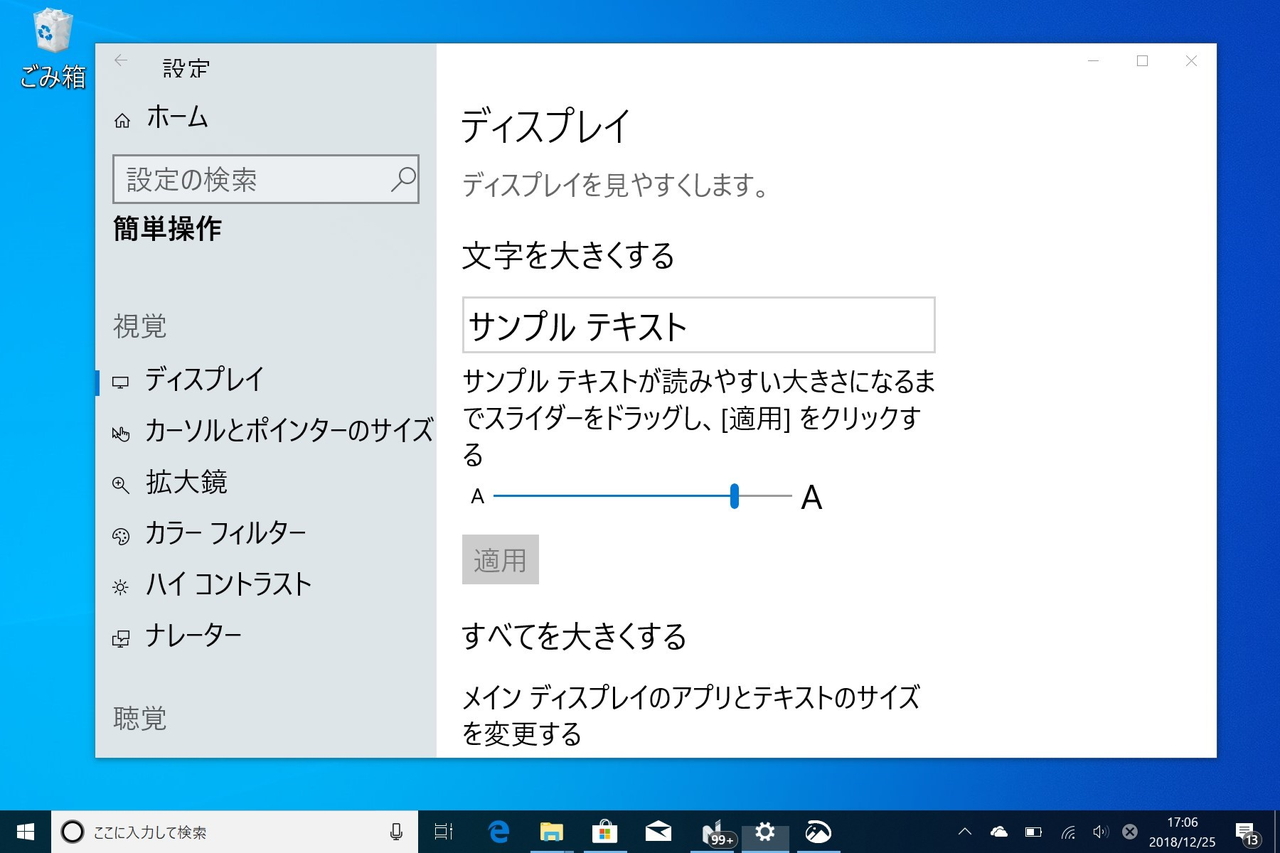Open the Start menu
1280x853 pixels.
24,831
